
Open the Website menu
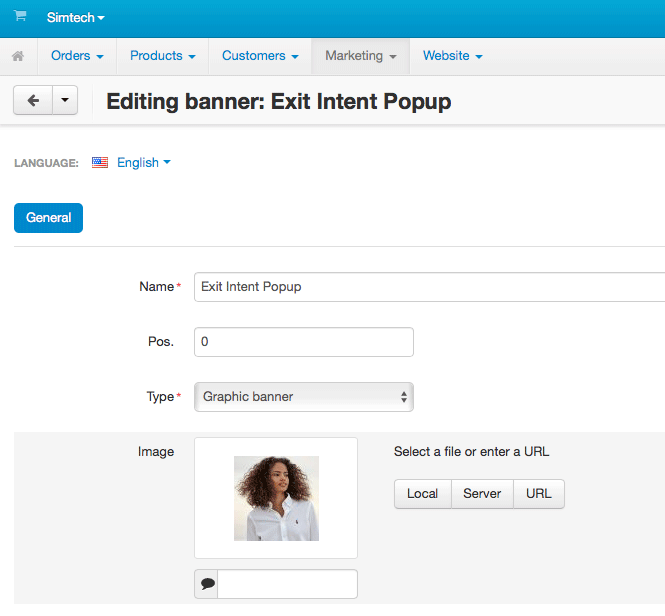pyautogui.click(x=452, y=56)
